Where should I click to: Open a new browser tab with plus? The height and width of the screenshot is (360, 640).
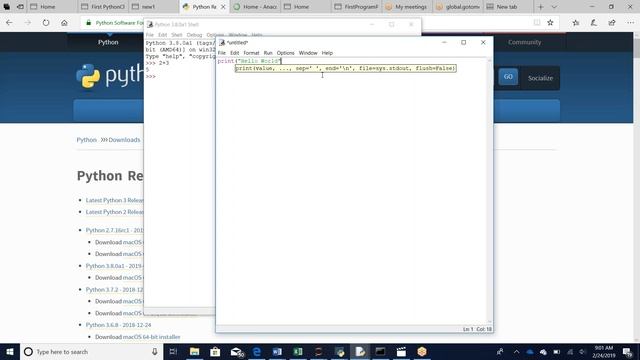tap(541, 7)
